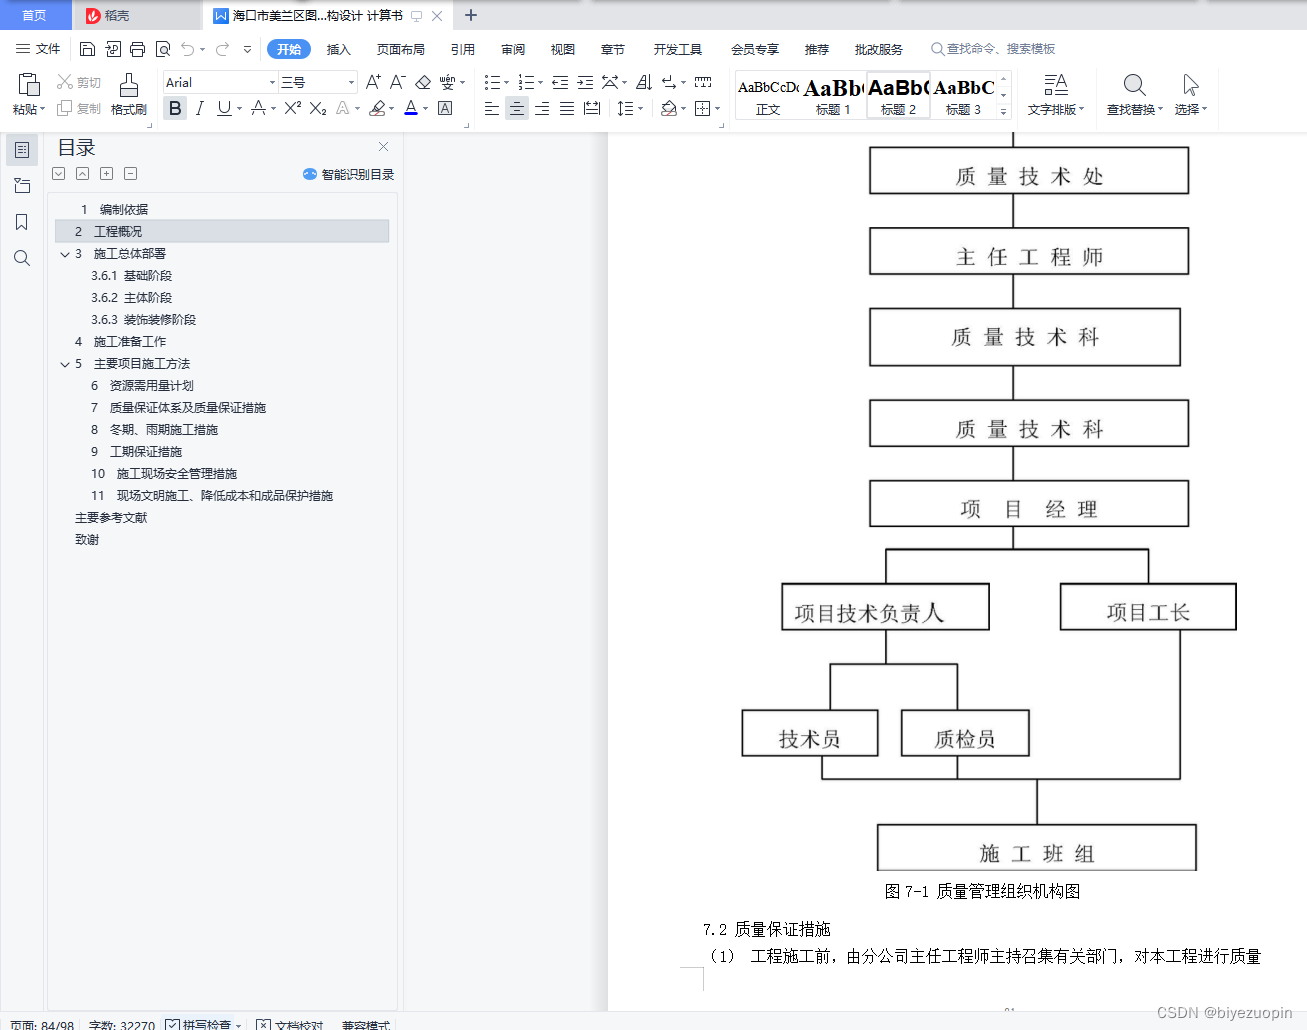Go to outline entry 工程概况
The height and width of the screenshot is (1030, 1307).
click(x=221, y=231)
